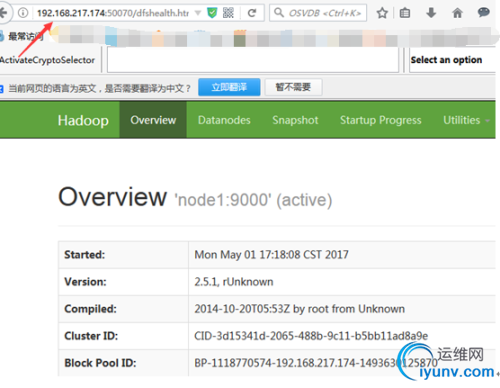Image resolution: width=500 pixels, height=388 pixels.
Task: Open the QR code icon
Action: click(228, 13)
